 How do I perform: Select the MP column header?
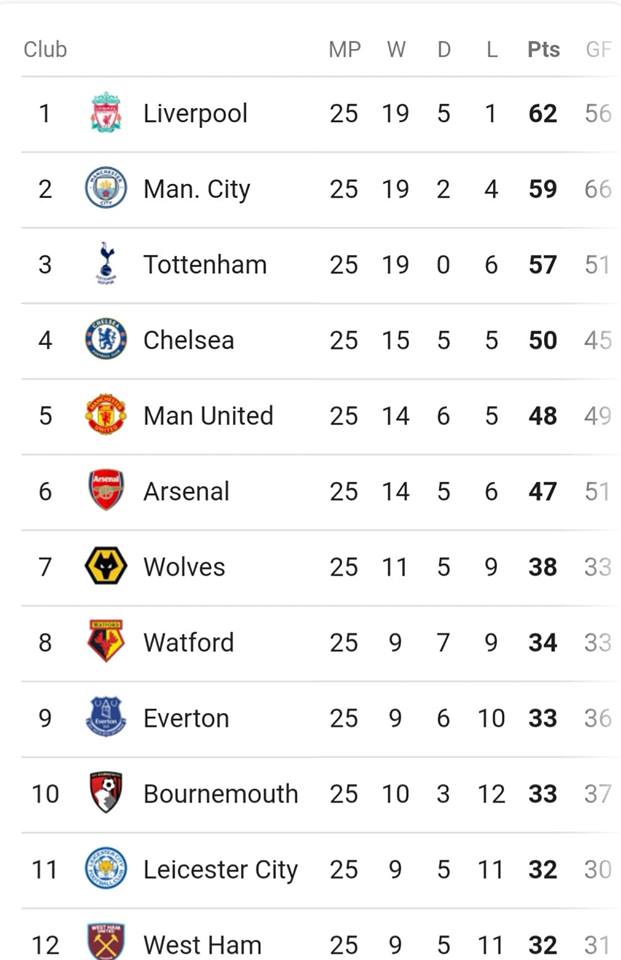click(345, 50)
